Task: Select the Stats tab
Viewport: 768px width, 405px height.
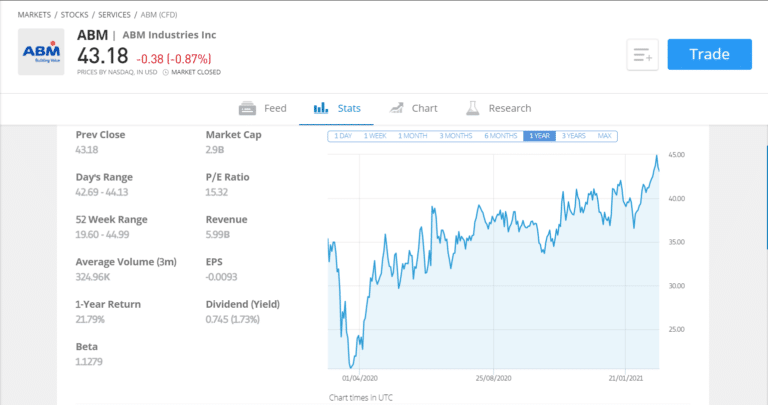Action: tap(336, 108)
